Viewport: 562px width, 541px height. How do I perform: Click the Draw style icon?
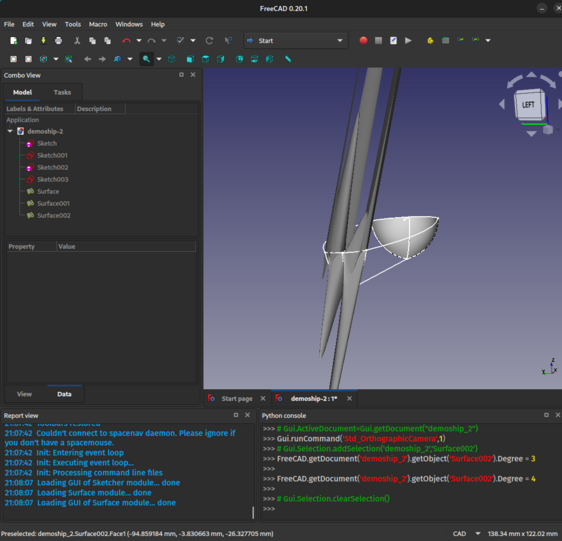tap(43, 59)
